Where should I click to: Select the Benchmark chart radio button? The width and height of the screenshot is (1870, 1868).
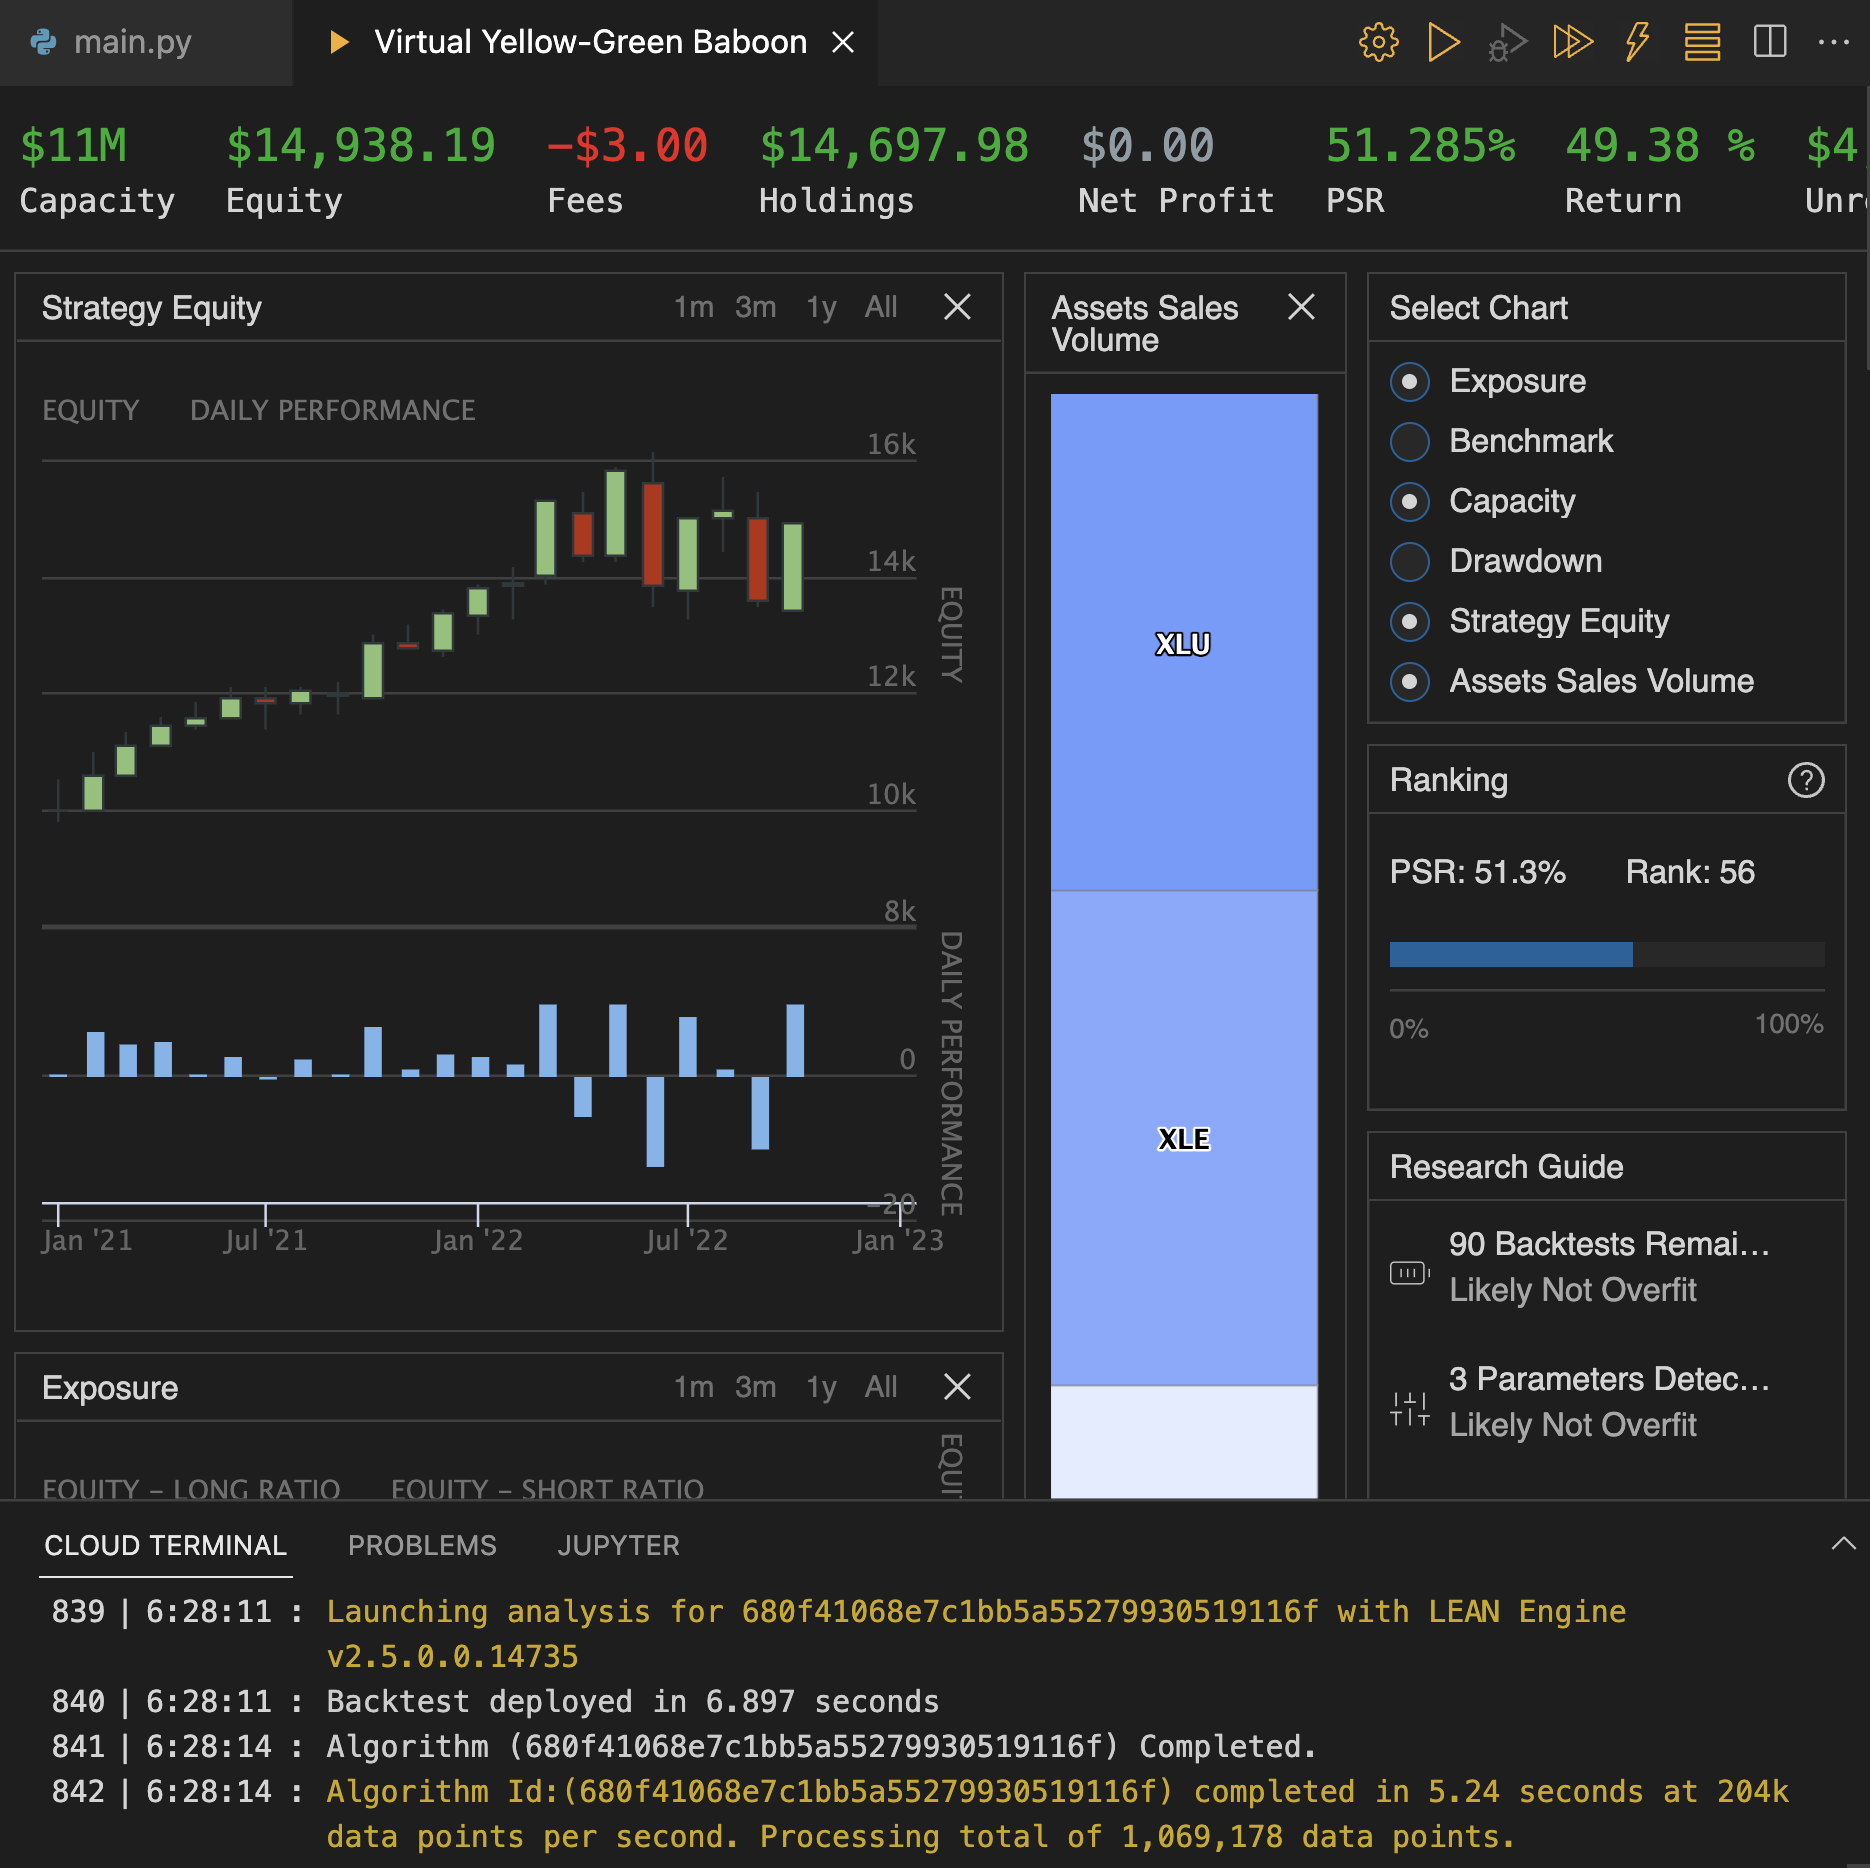[1410, 441]
